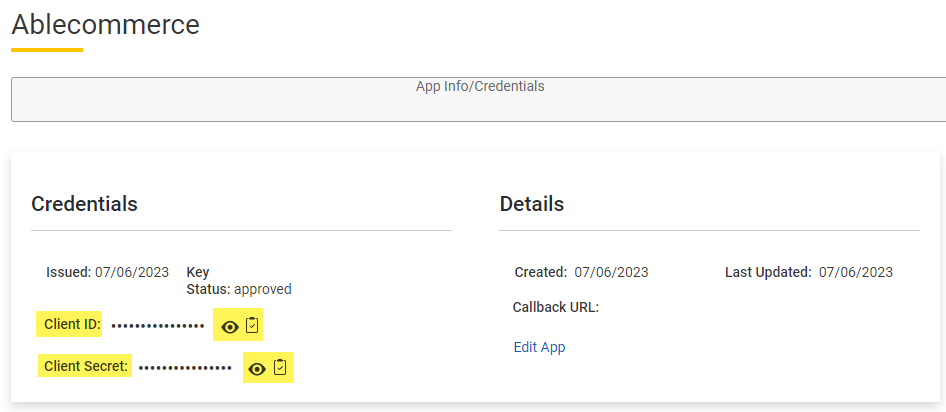Click the masked Client Secret value
The image size is (946, 412).
click(x=185, y=368)
